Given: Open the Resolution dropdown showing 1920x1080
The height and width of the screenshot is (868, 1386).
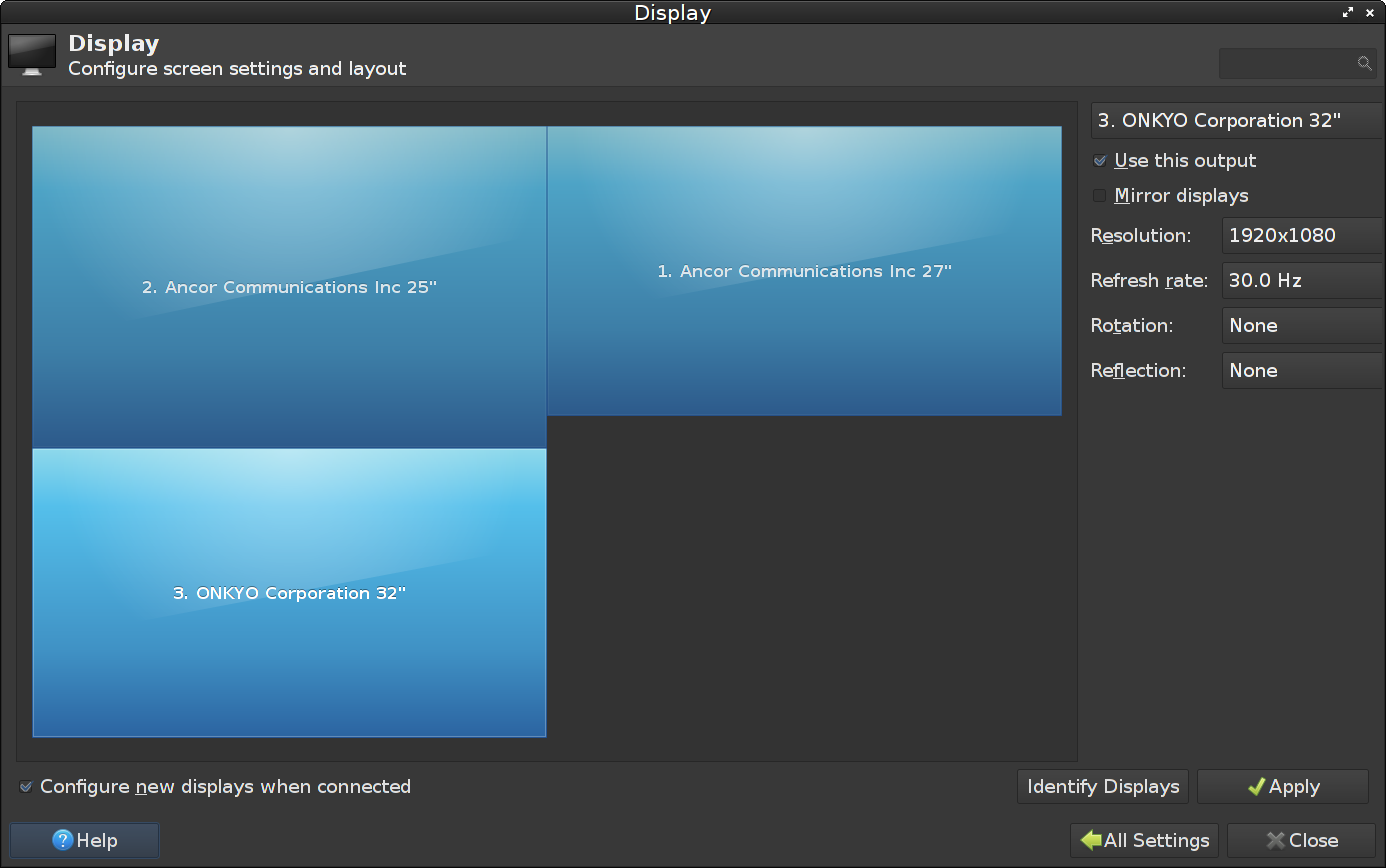Looking at the screenshot, I should 1302,236.
